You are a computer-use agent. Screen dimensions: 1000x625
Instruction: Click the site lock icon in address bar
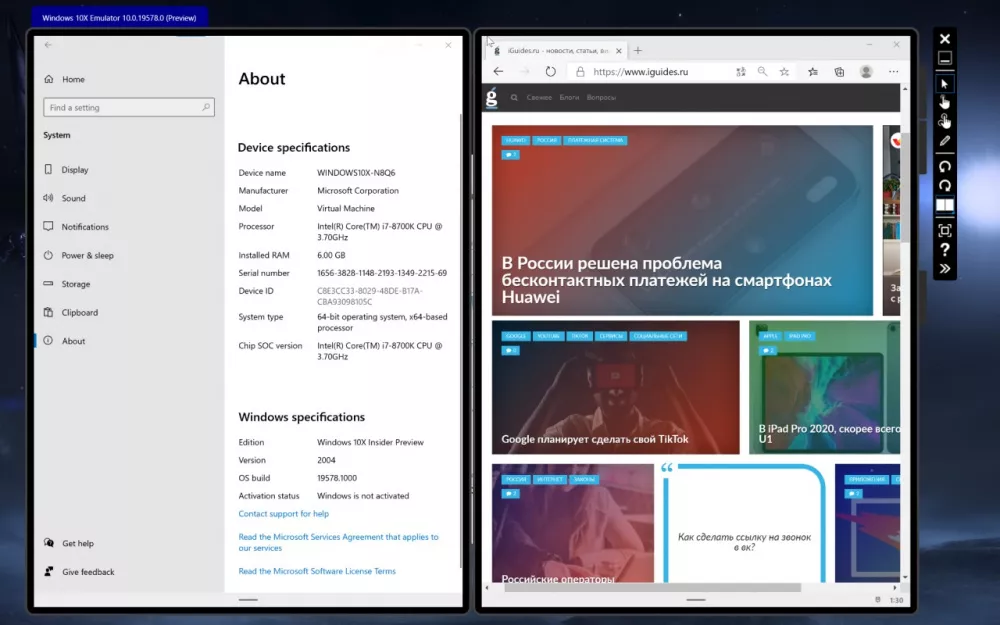580,71
